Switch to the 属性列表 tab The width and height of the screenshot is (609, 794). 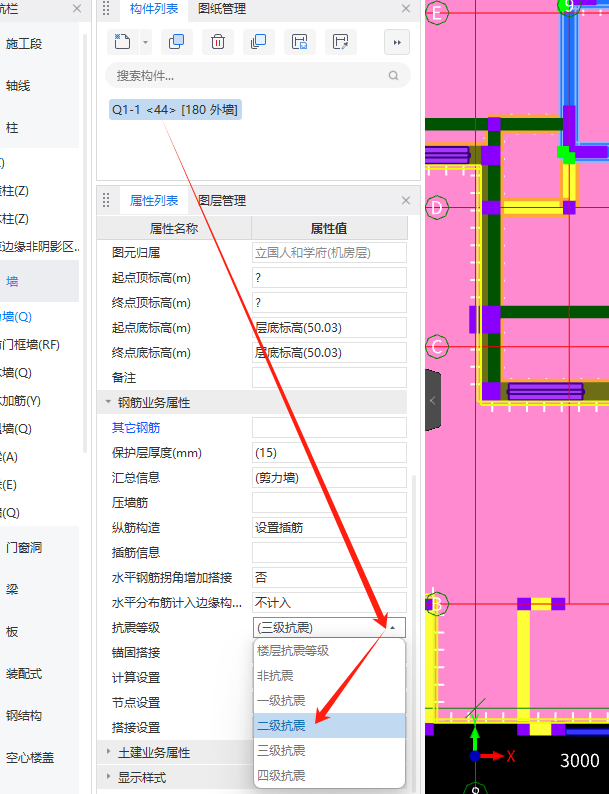154,201
